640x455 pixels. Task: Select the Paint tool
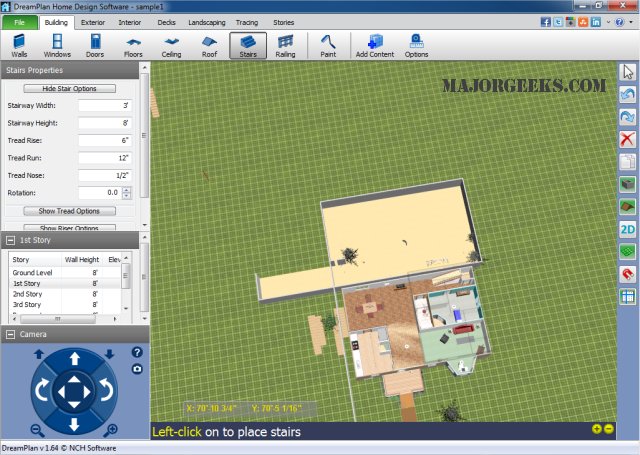pyautogui.click(x=328, y=46)
